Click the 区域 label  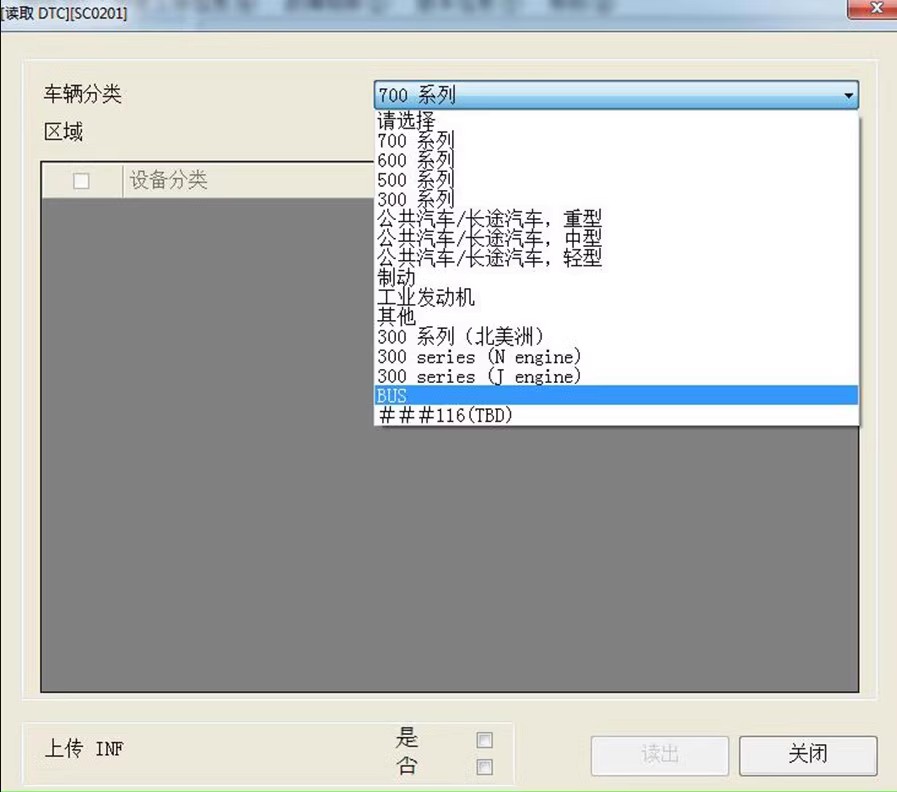coord(63,132)
